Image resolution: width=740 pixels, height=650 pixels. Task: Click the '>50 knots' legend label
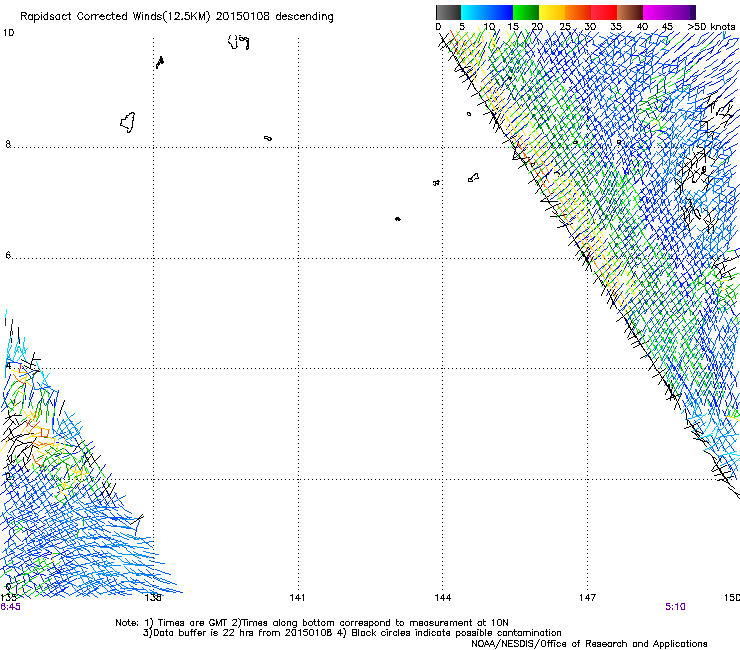tap(711, 26)
